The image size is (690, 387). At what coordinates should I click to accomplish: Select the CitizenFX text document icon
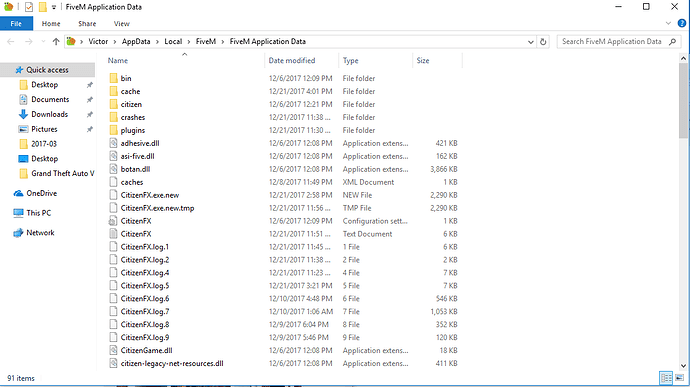113,234
